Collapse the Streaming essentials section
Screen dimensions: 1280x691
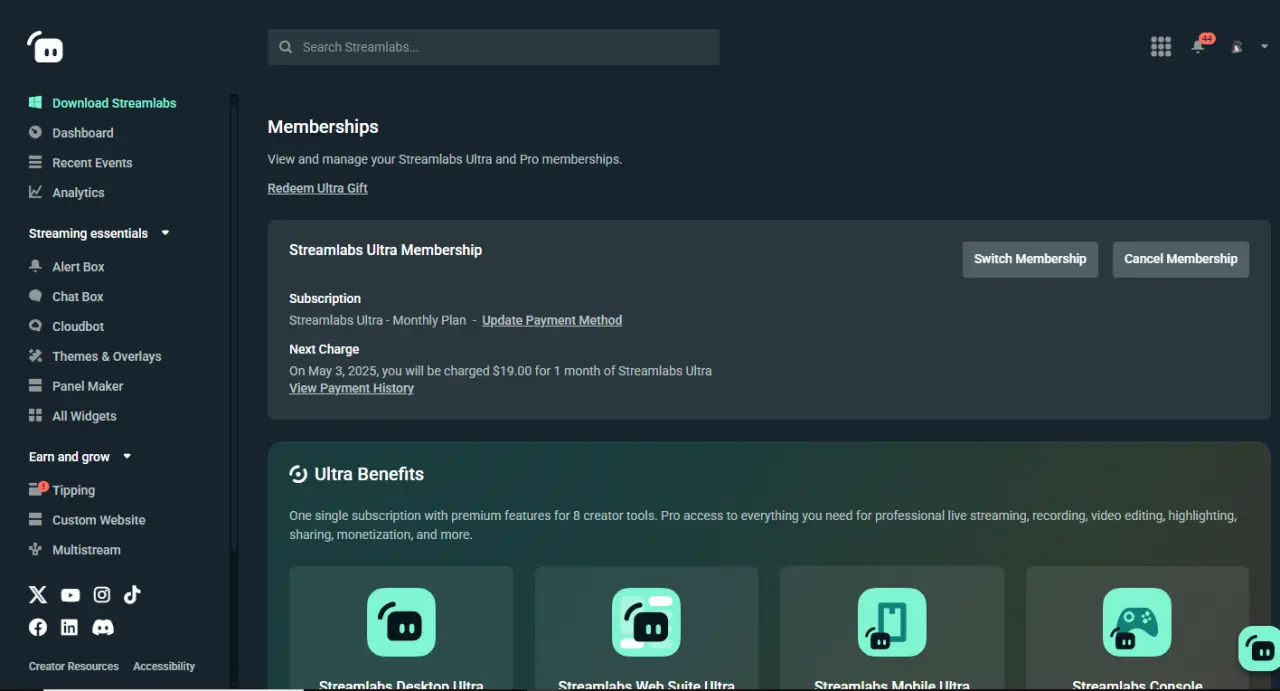tap(99, 233)
